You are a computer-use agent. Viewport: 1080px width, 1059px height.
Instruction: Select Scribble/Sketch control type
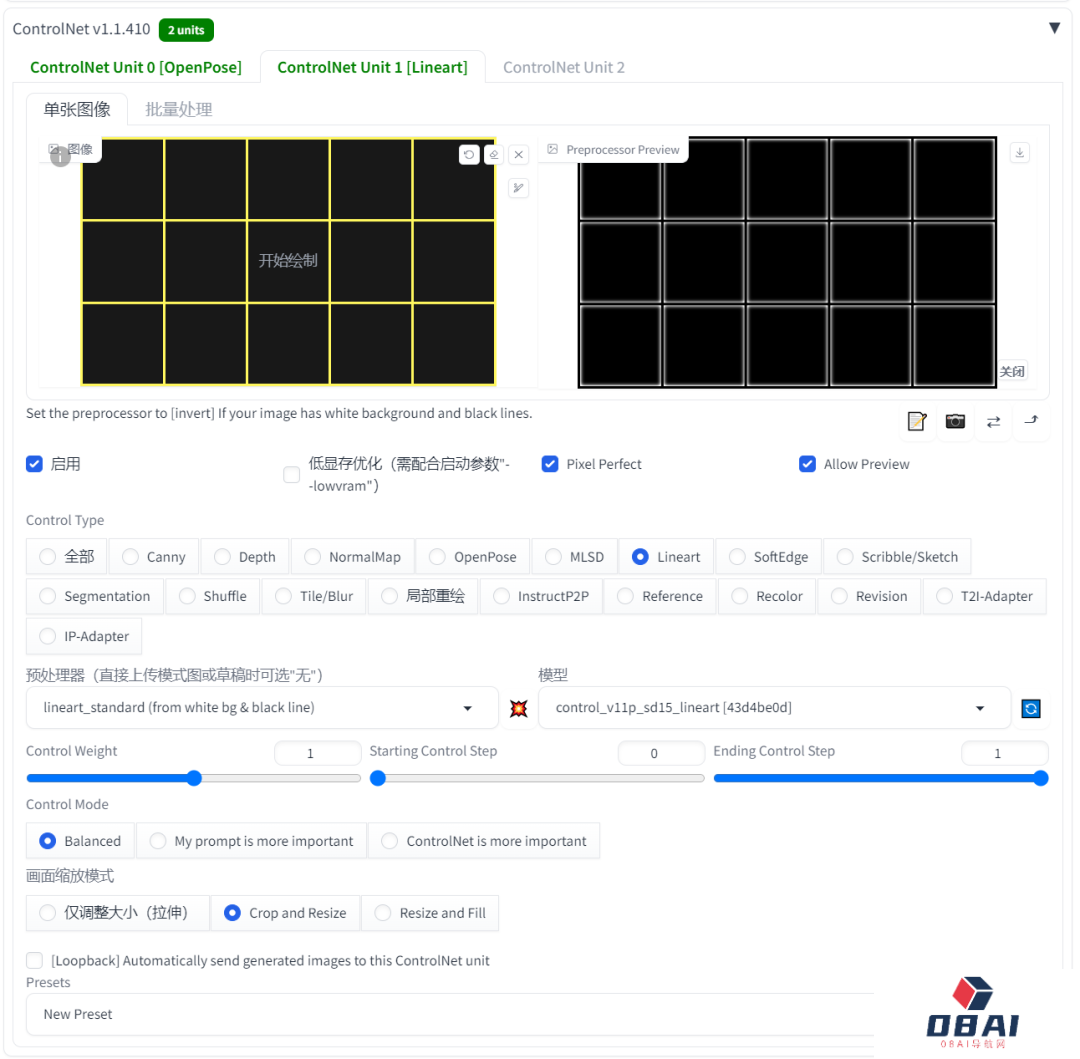pyautogui.click(x=897, y=556)
